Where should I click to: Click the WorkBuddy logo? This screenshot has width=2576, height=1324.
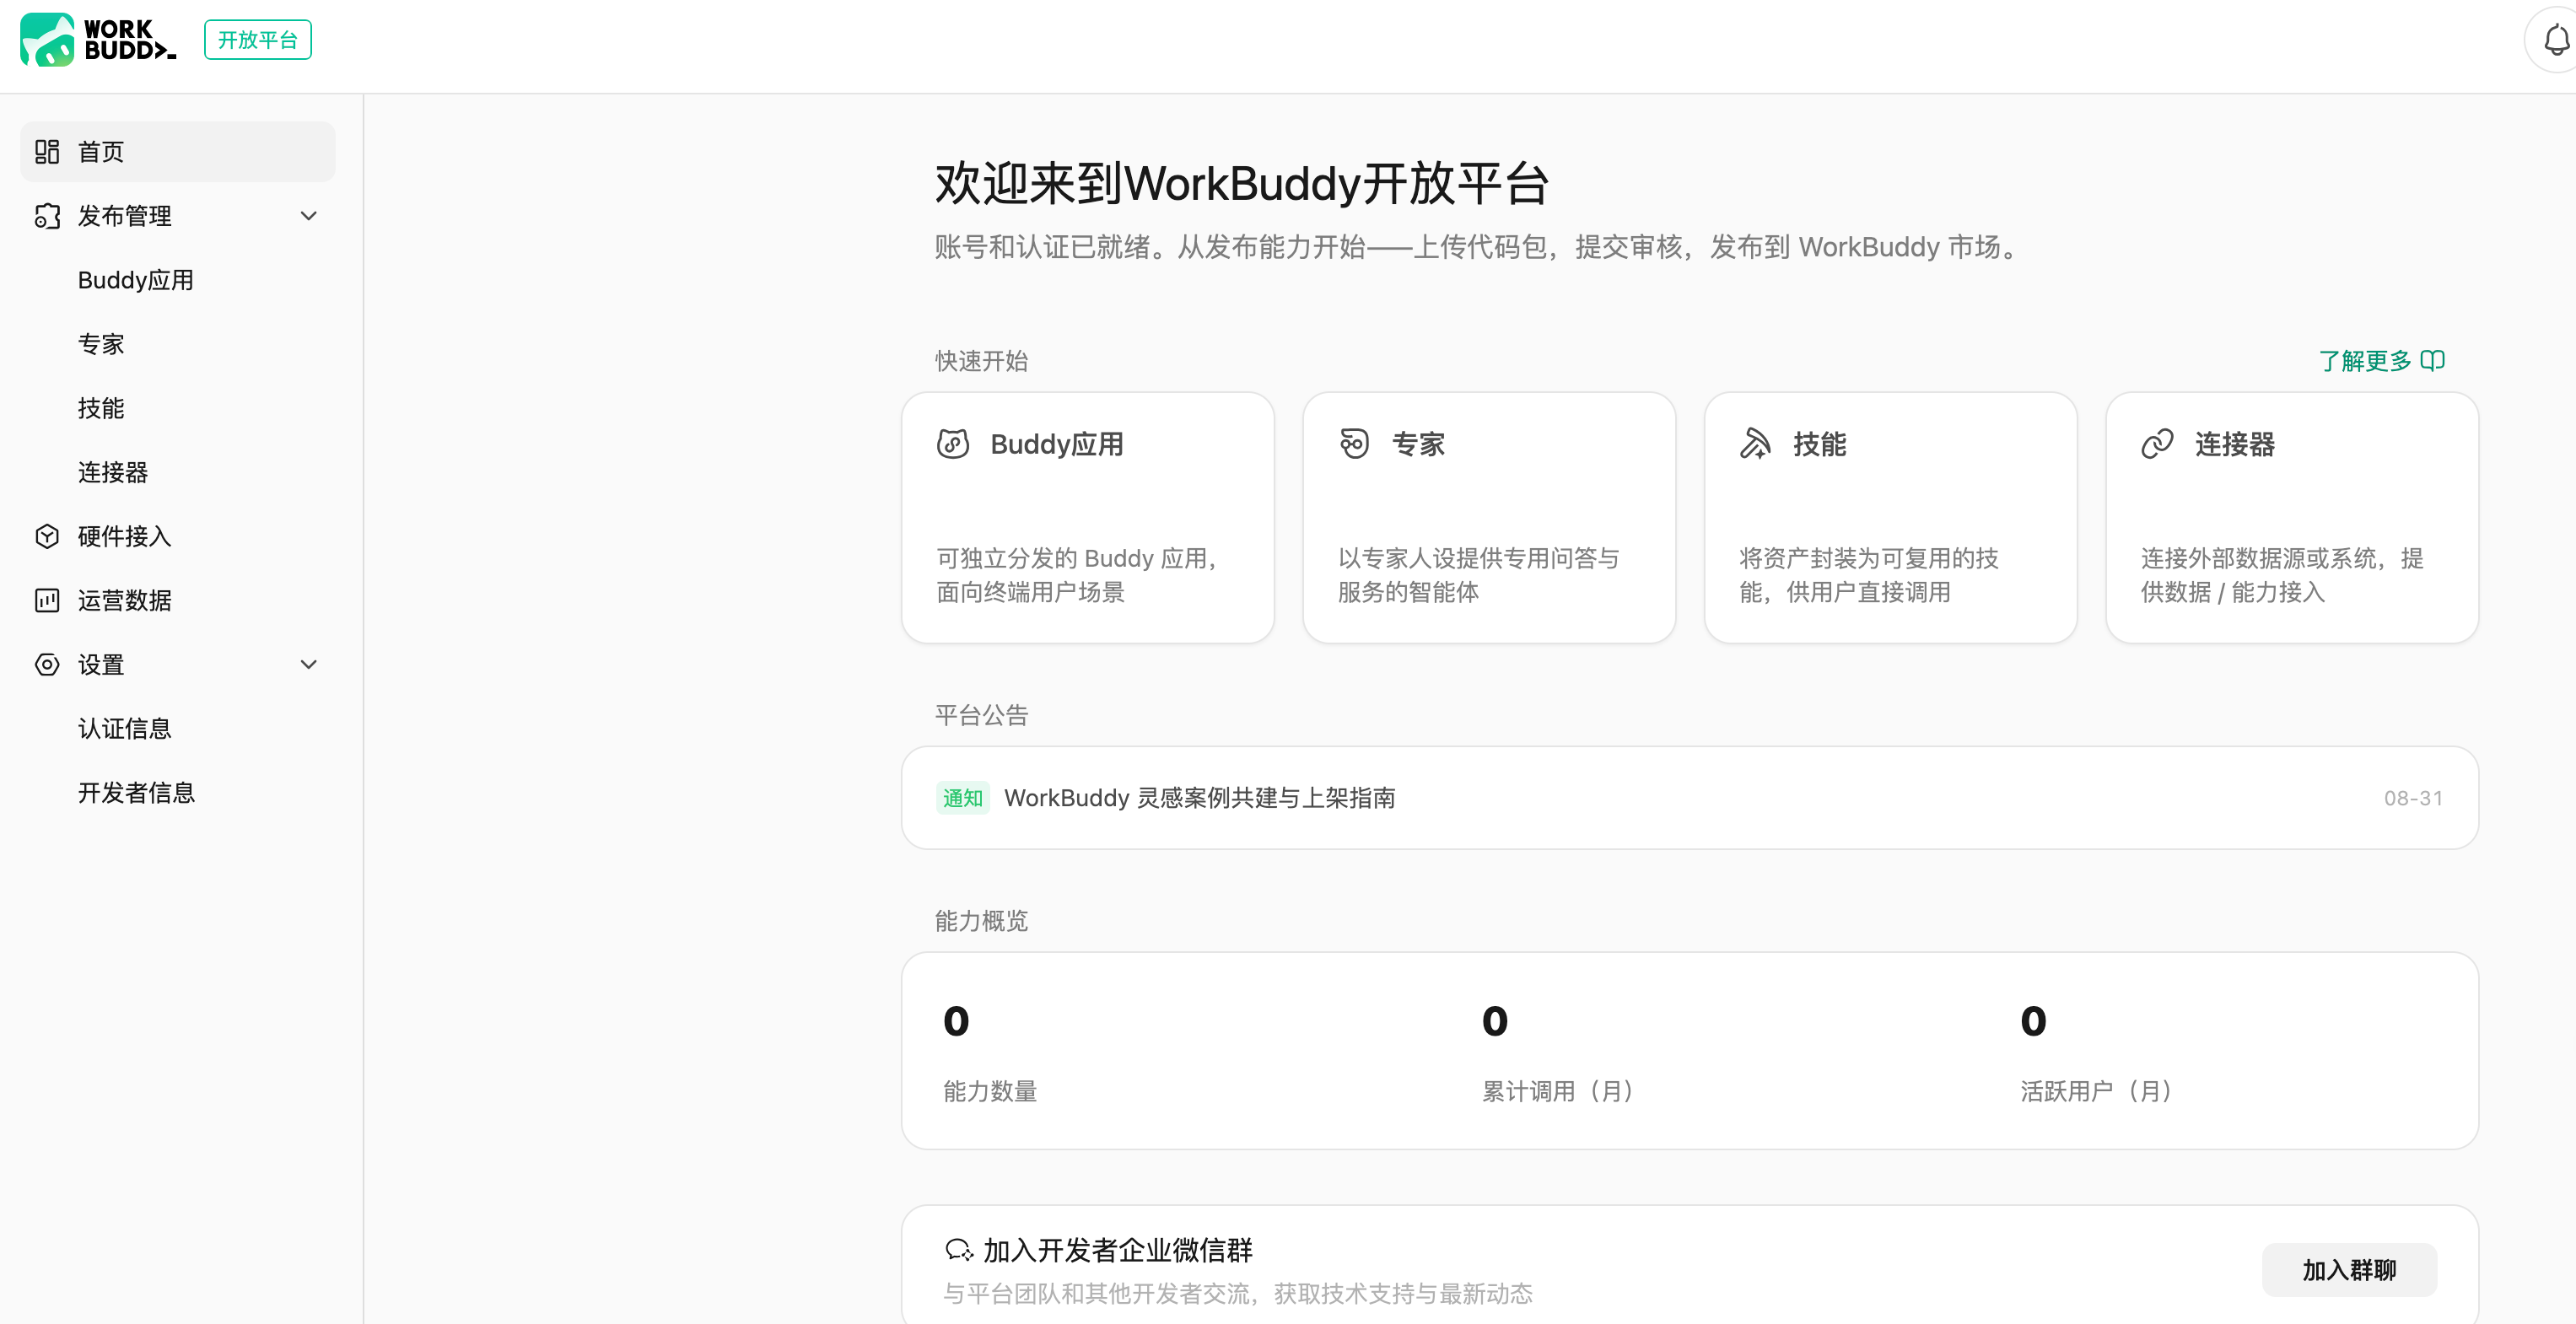(x=98, y=40)
